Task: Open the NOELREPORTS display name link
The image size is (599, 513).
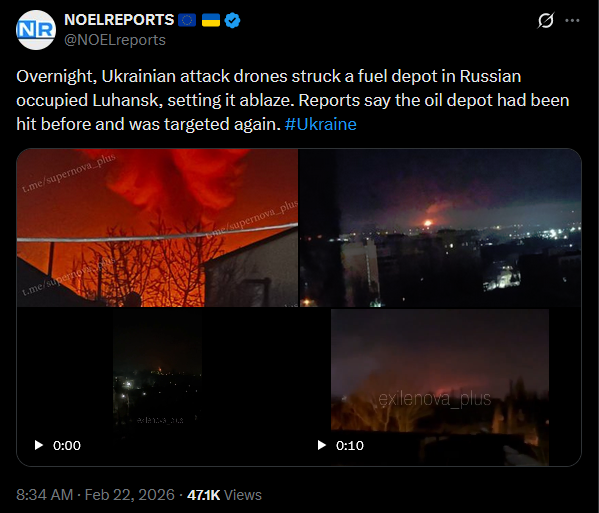Action: [x=119, y=20]
